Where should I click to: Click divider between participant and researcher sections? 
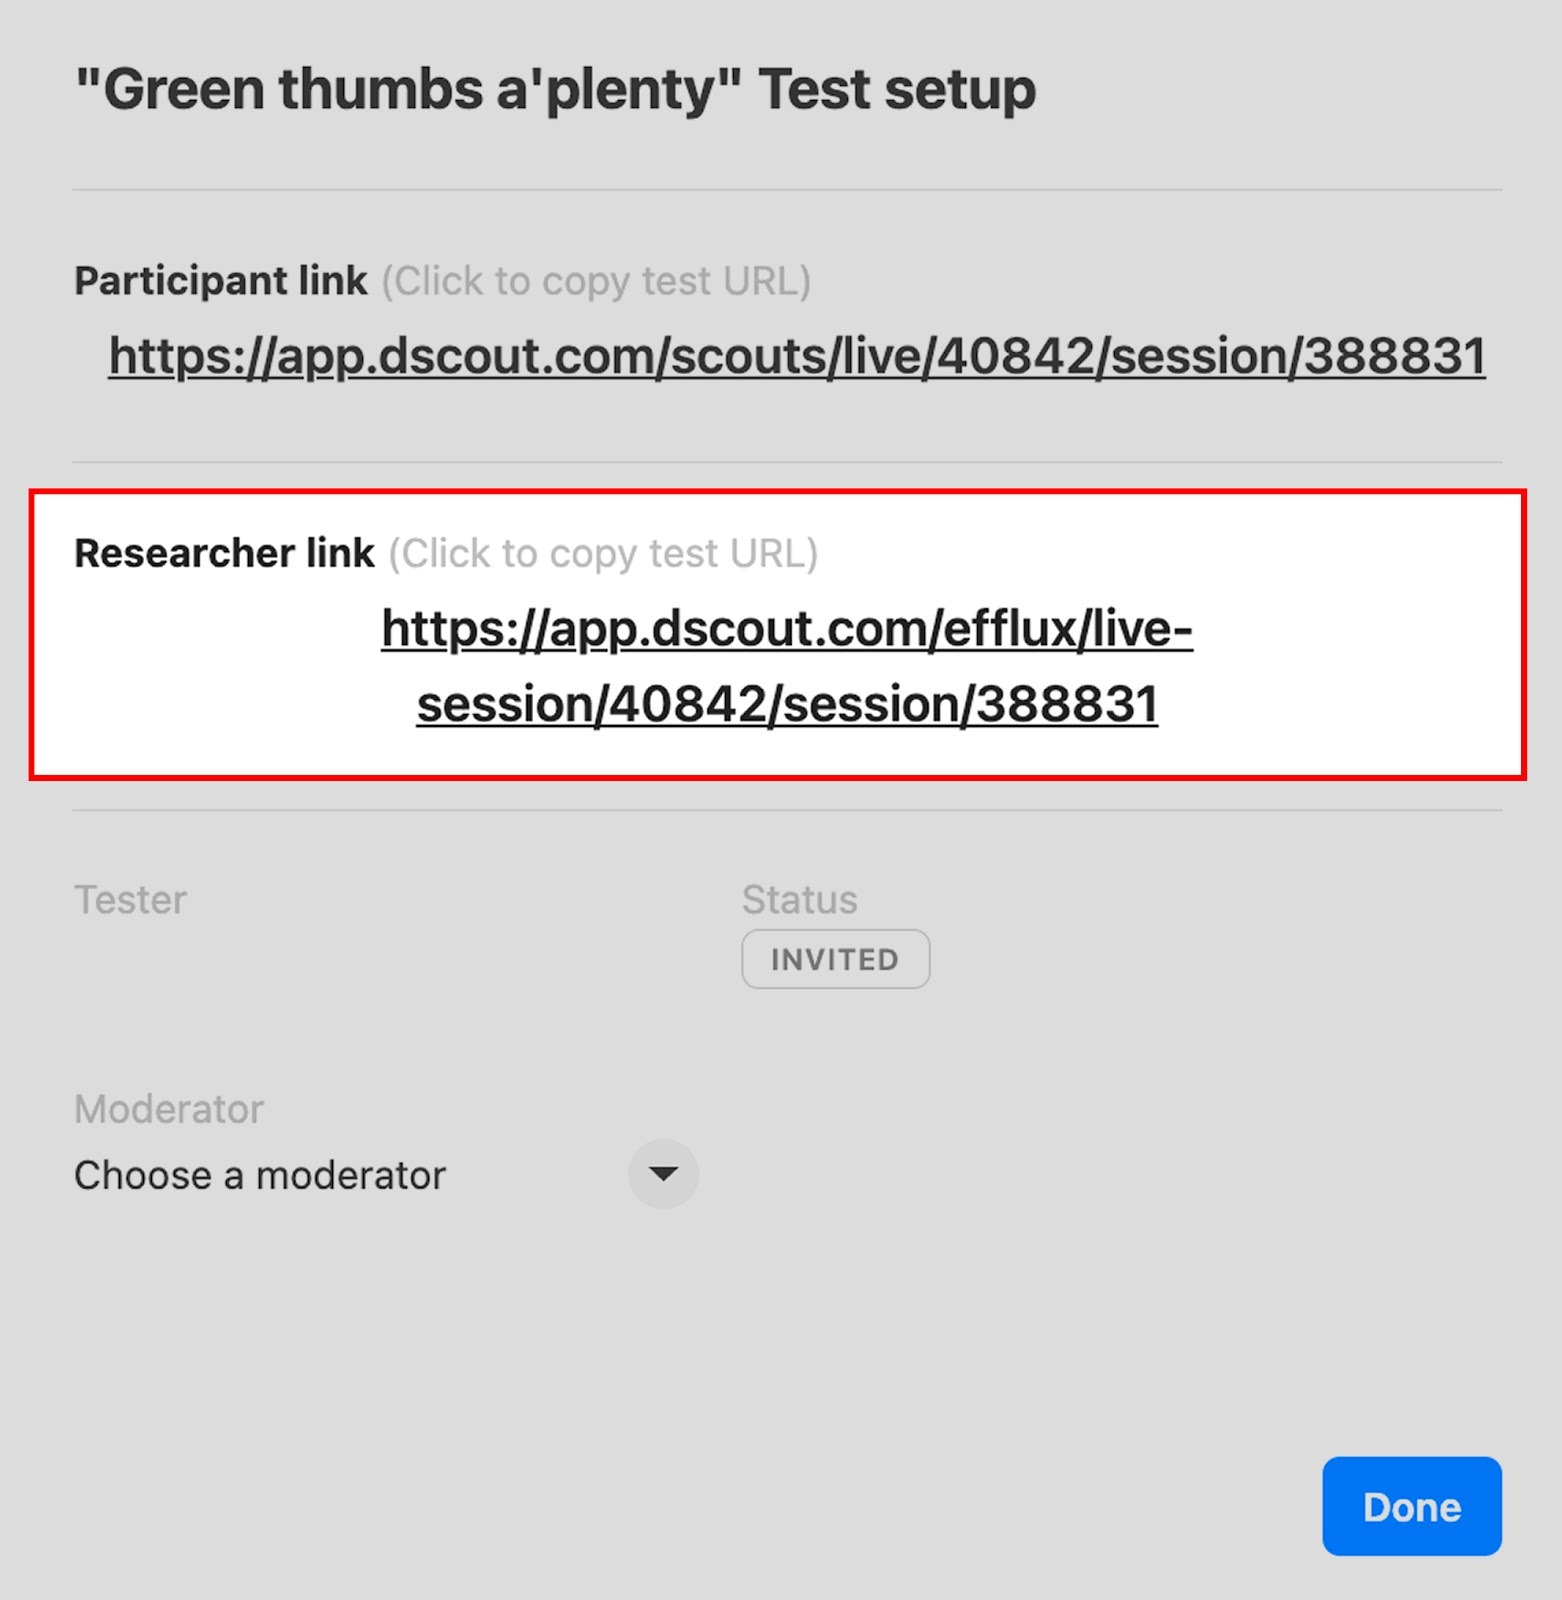[786, 462]
